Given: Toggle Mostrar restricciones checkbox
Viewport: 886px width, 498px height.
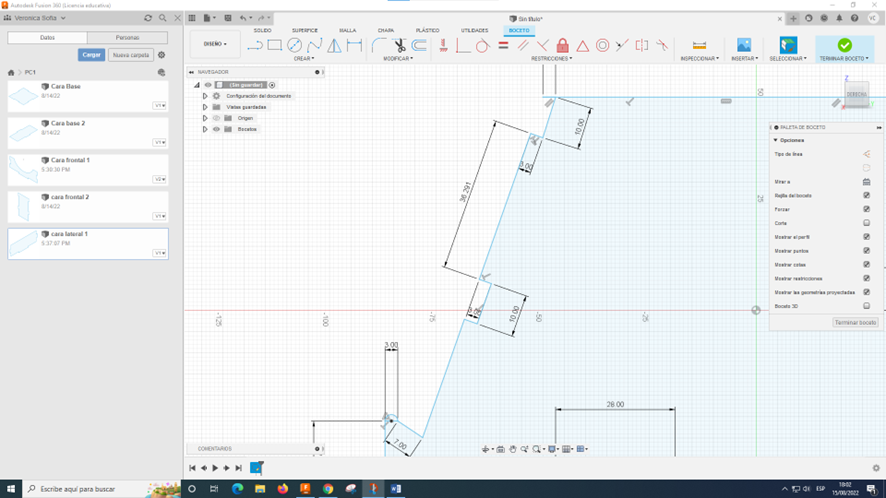Looking at the screenshot, I should 866,279.
